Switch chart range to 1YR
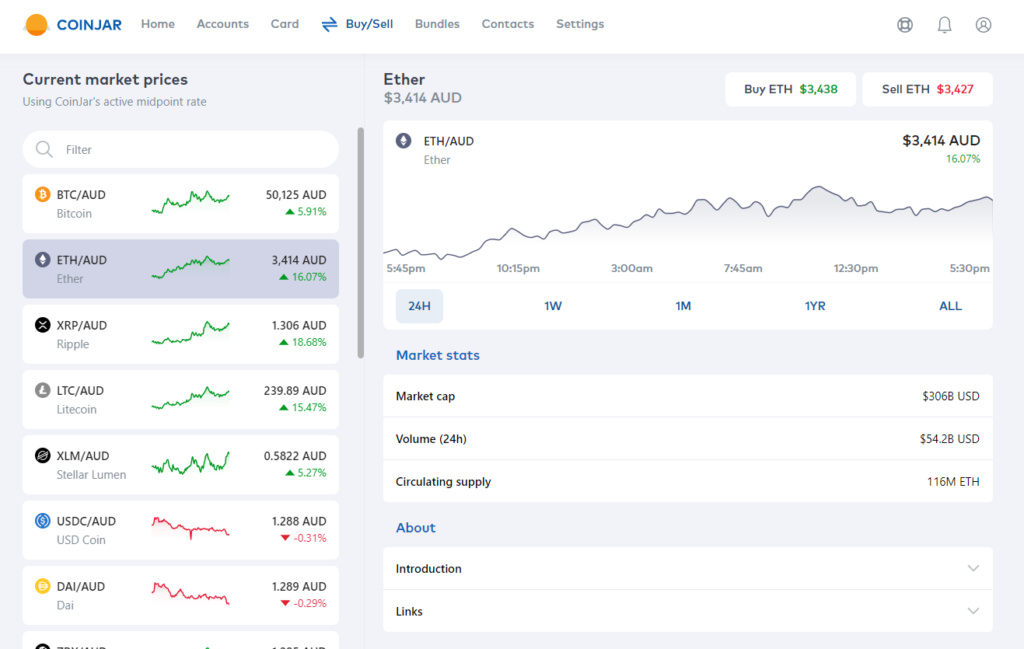The image size is (1024, 649). point(815,306)
